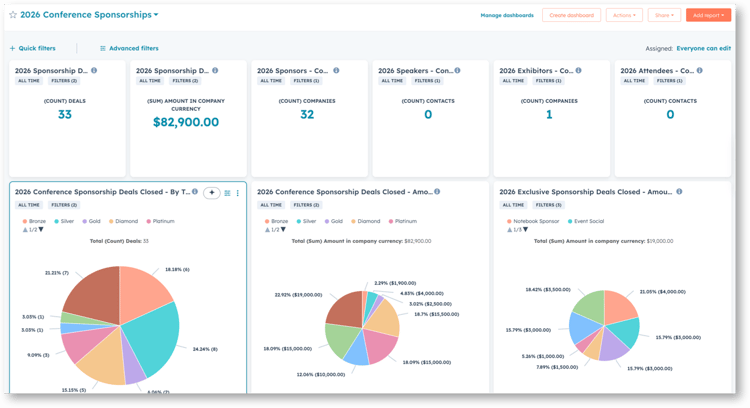The image size is (750, 408).
Task: Click info icon on 2026 Exhibitors card
Action: click(579, 71)
